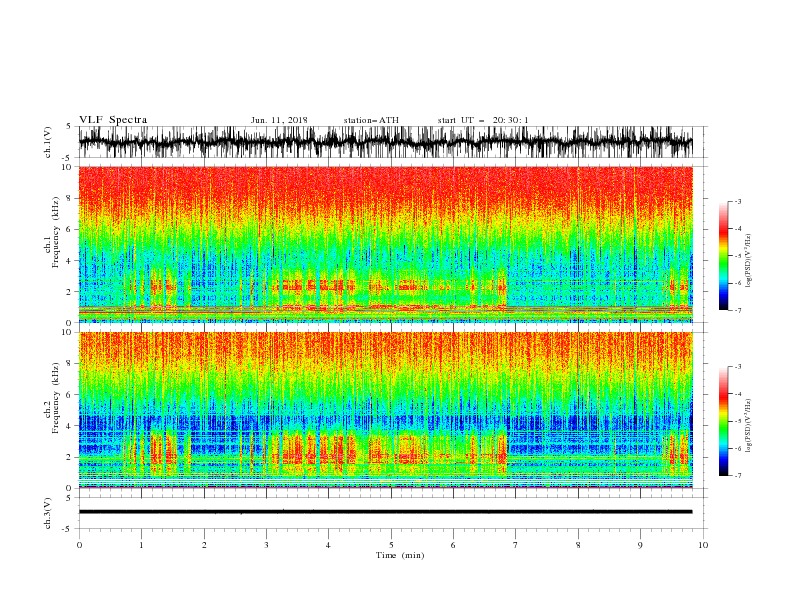792x612 pixels.
Task: Click time axis tick label "10"
Action: pos(703,545)
